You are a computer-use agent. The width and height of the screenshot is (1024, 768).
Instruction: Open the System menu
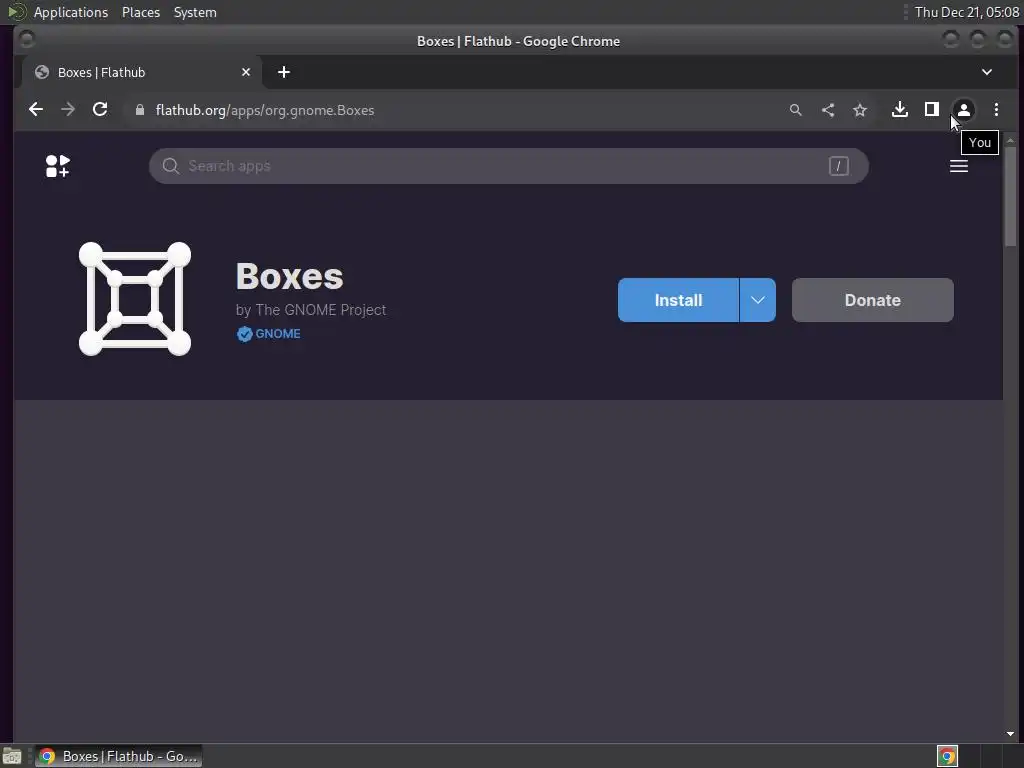tap(195, 12)
